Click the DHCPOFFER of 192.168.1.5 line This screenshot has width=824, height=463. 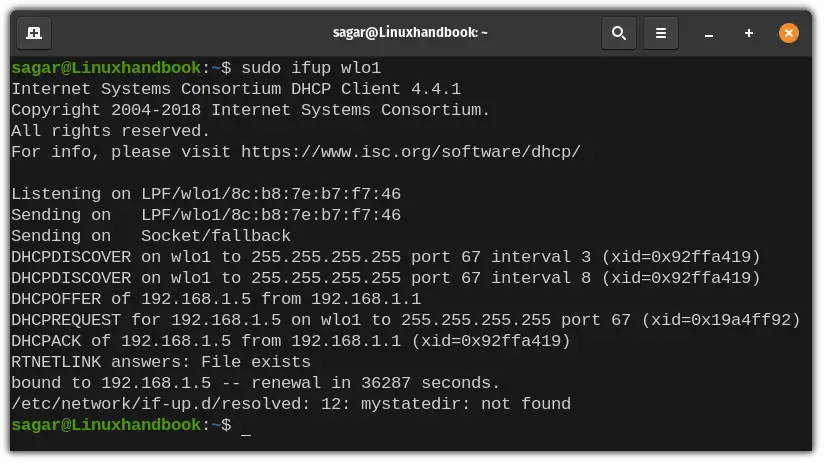(216, 299)
